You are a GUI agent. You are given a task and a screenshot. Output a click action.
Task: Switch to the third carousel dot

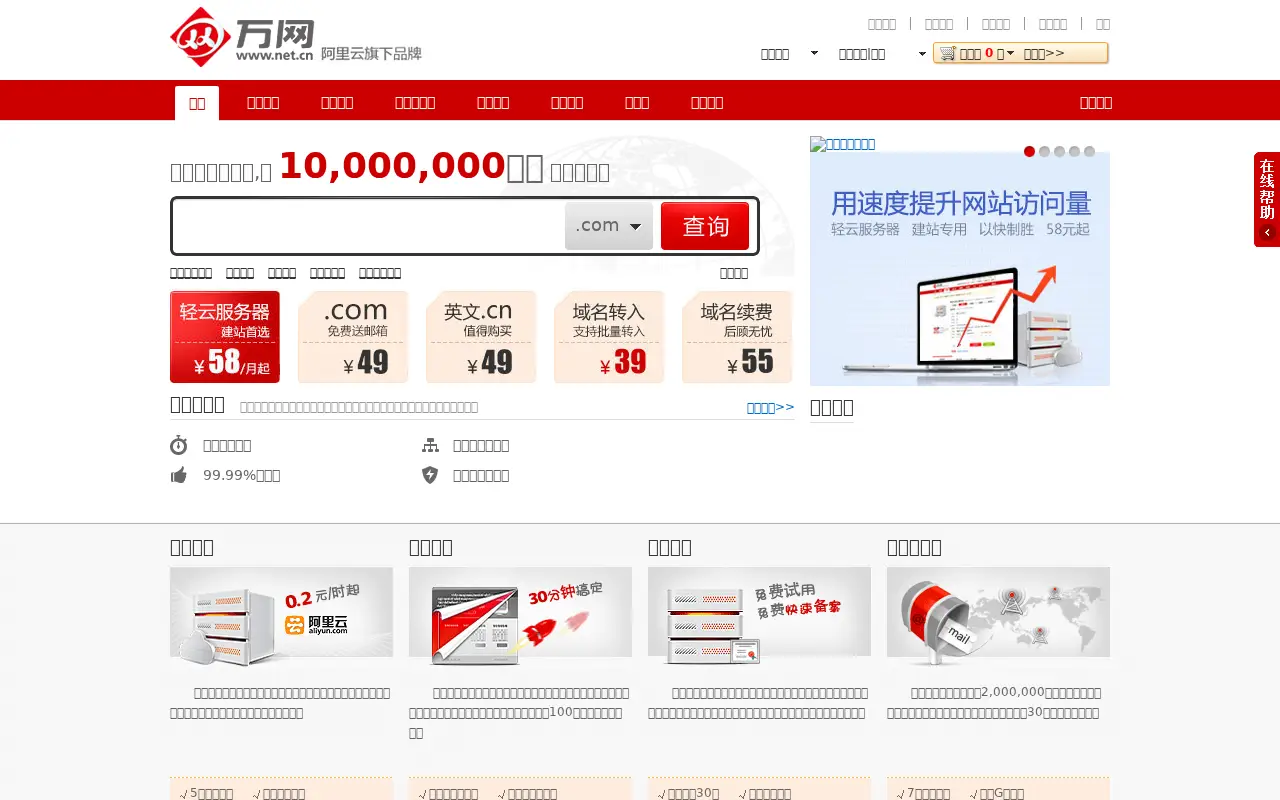tap(1059, 152)
